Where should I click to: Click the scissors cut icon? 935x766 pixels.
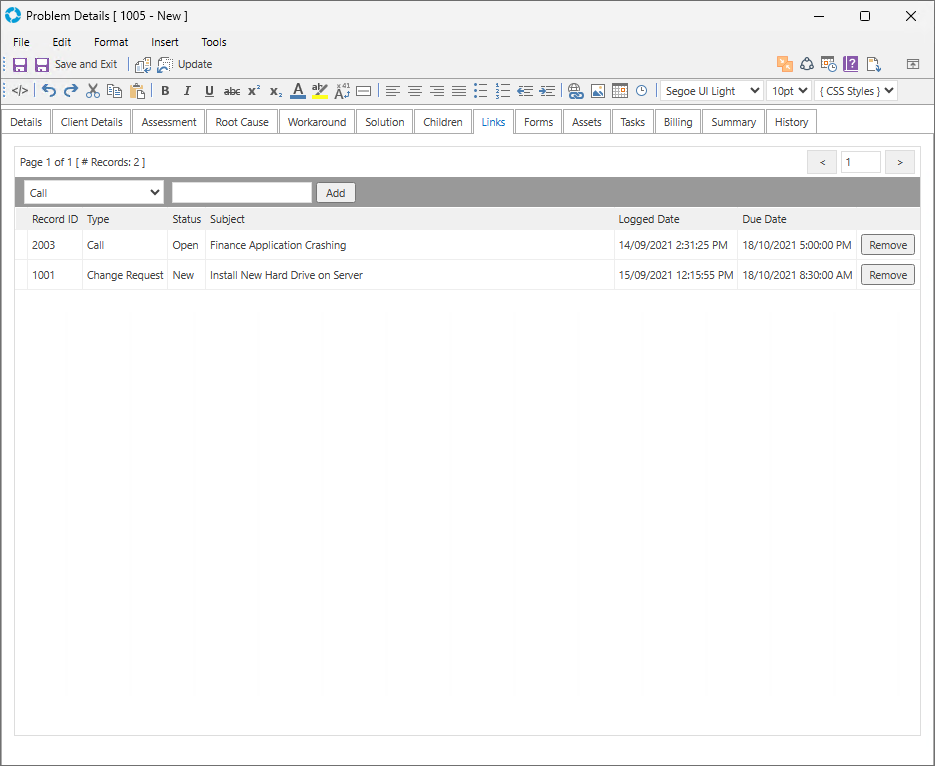pos(93,91)
